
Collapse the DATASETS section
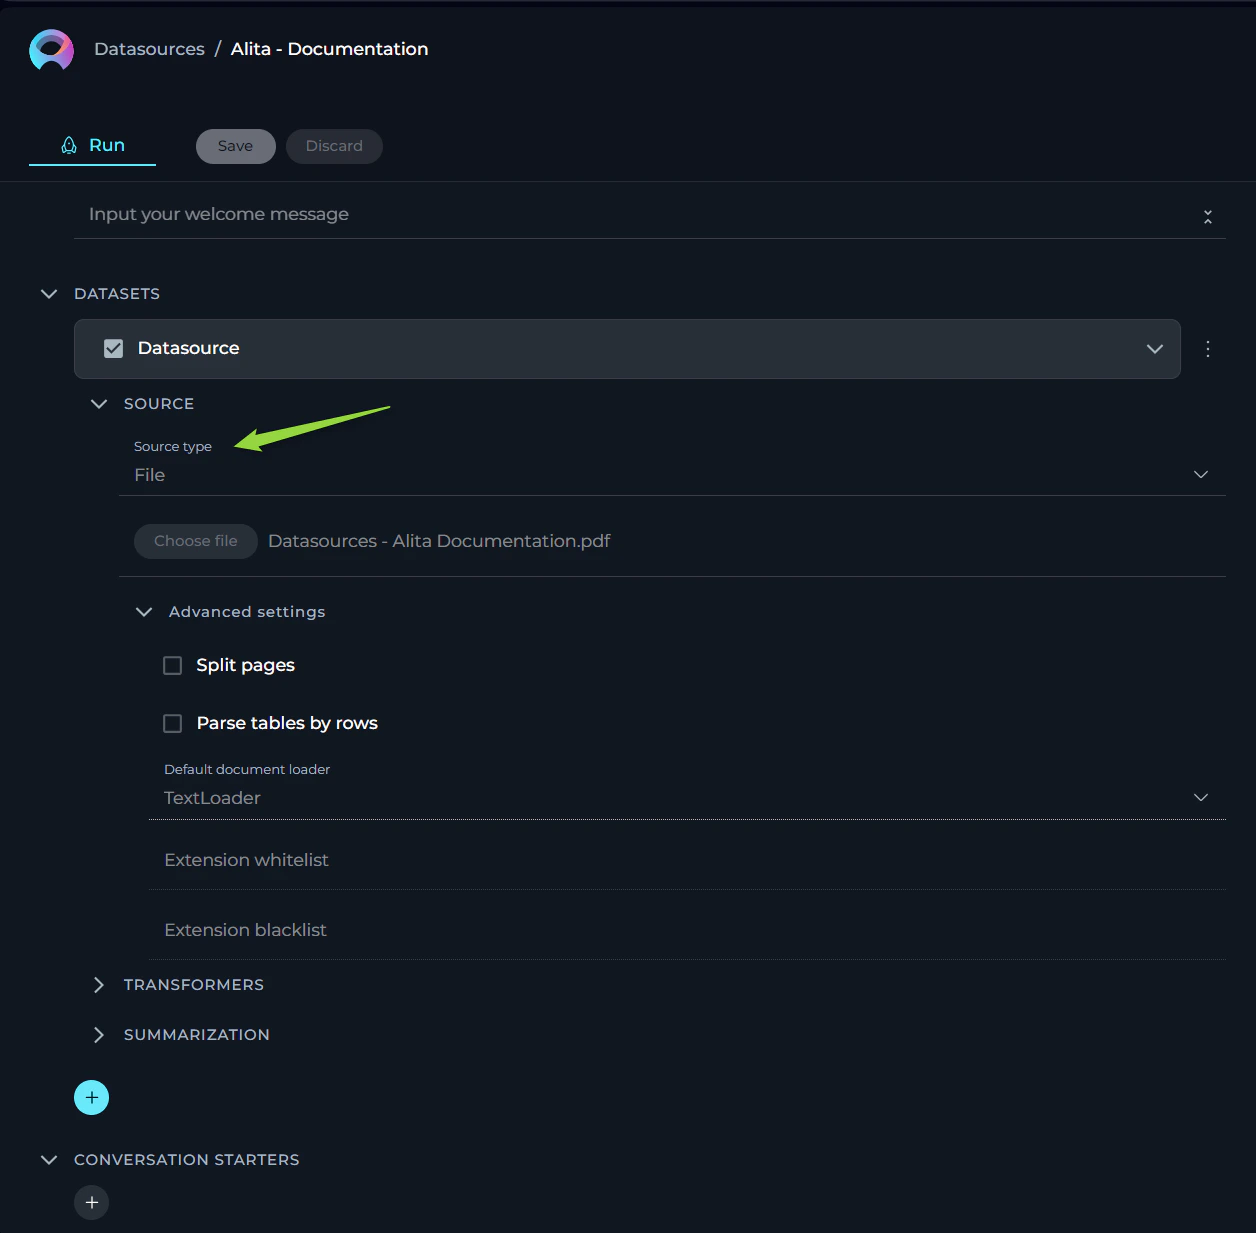48,293
